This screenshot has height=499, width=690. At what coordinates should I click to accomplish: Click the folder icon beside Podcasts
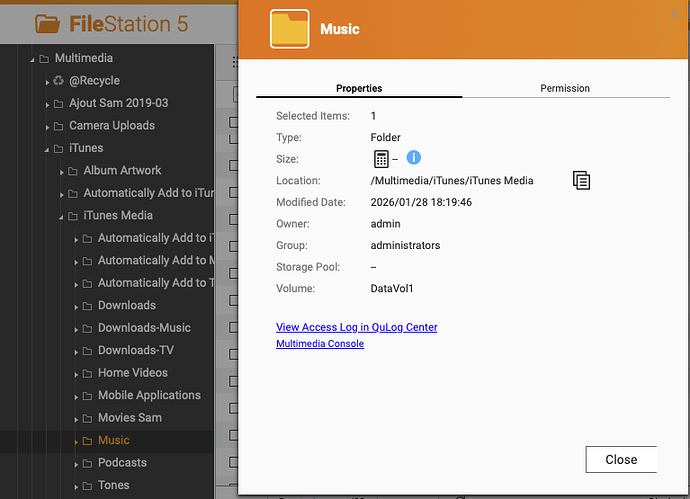click(x=88, y=463)
